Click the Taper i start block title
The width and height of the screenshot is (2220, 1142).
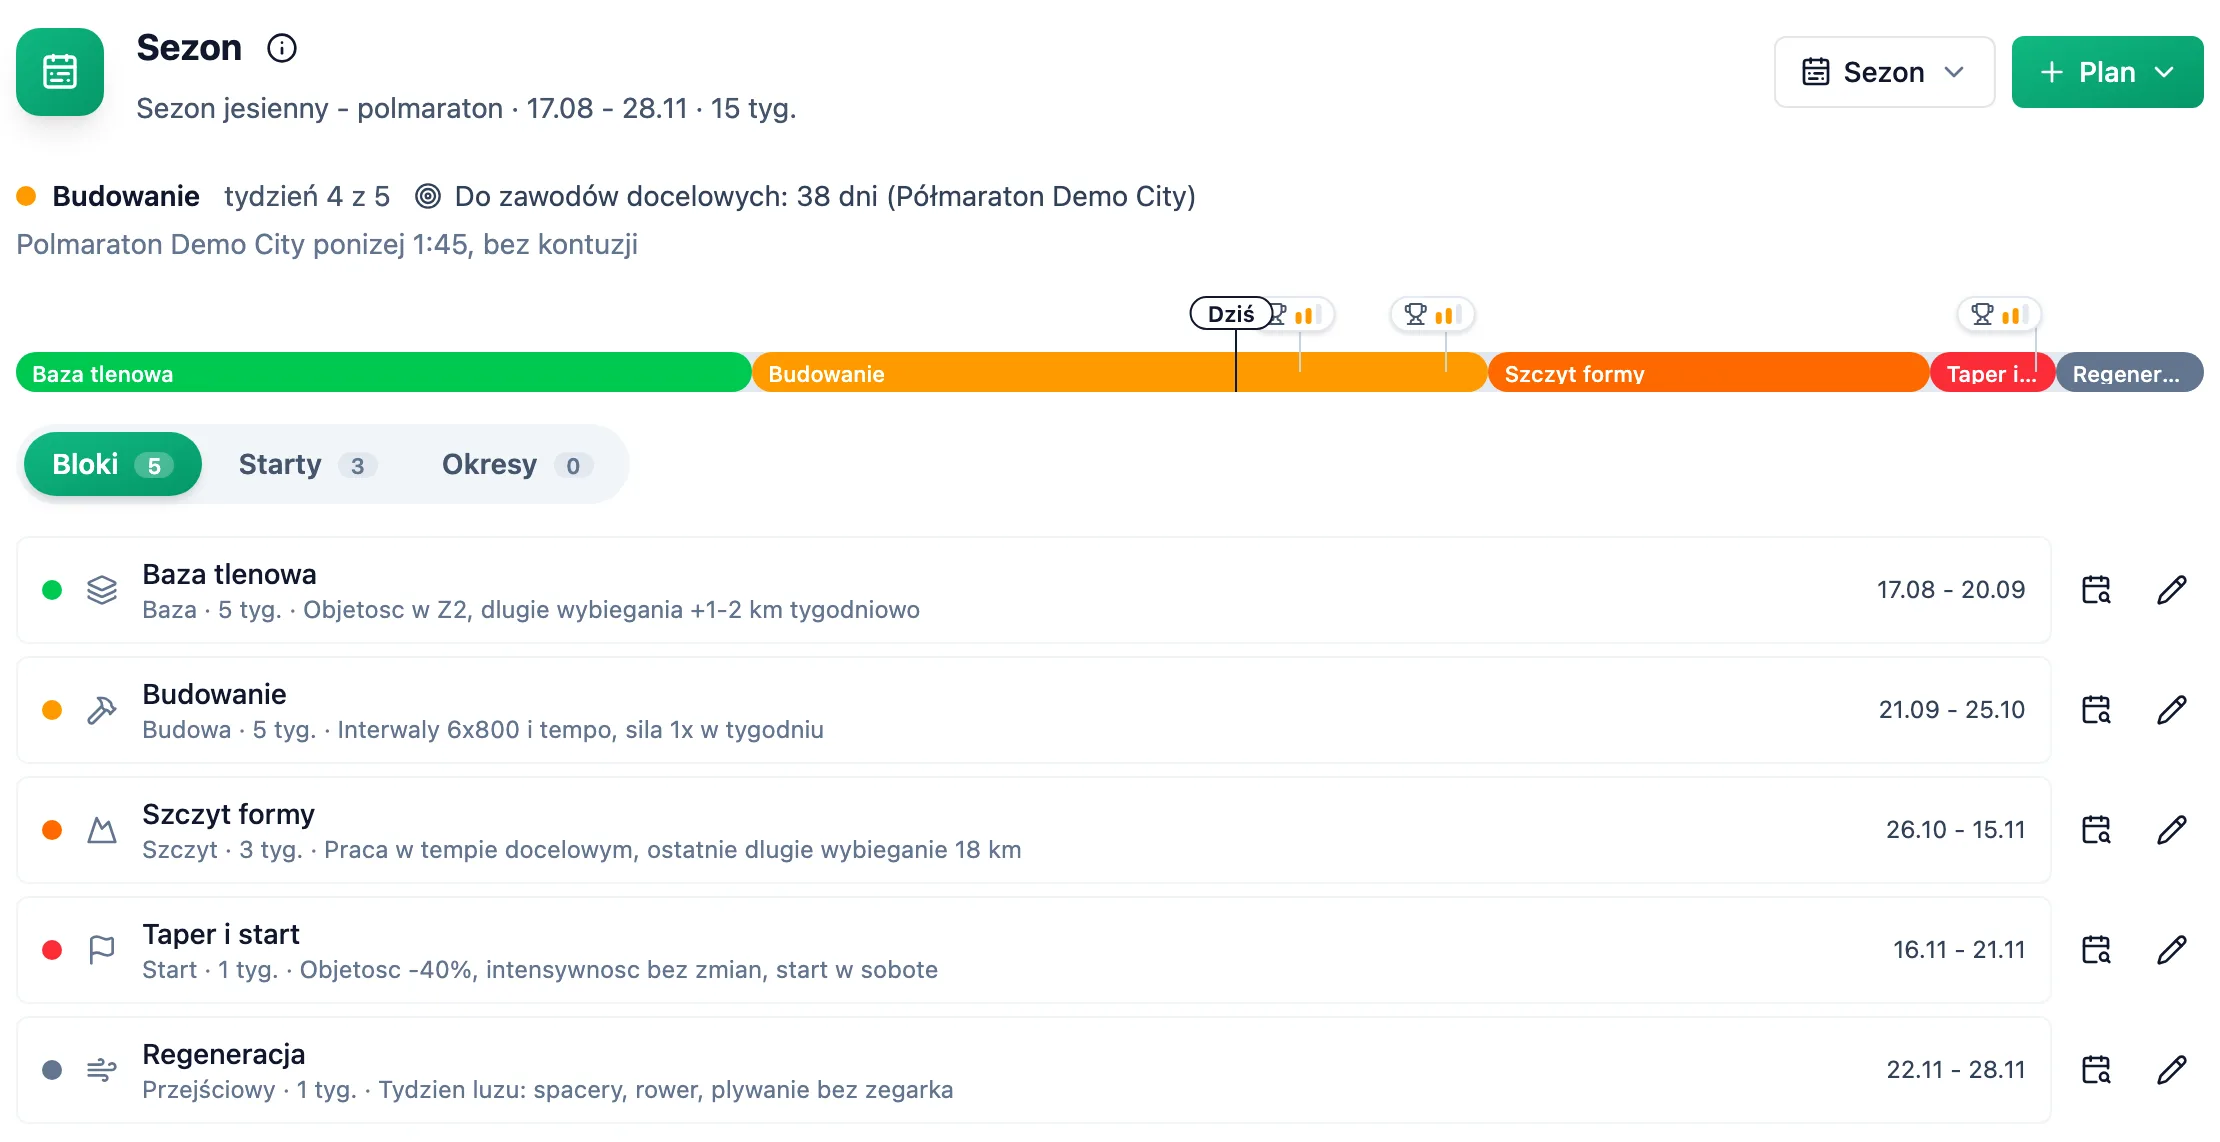pos(220,934)
